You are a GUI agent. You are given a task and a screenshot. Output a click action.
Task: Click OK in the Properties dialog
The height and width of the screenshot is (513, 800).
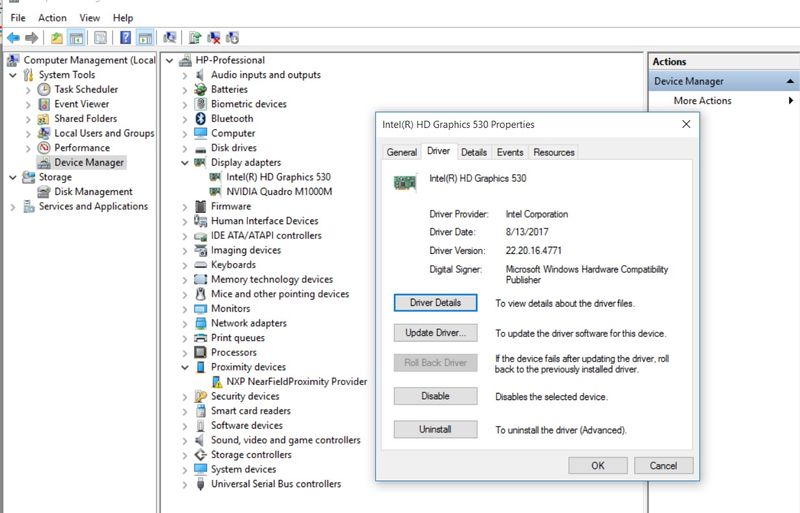pos(598,466)
